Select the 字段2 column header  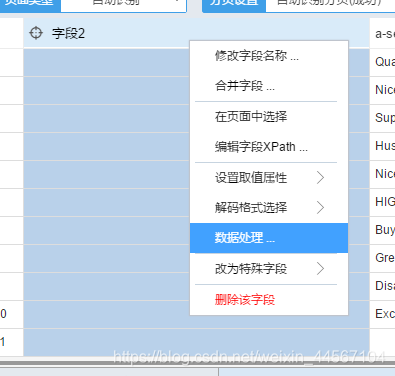(196, 33)
